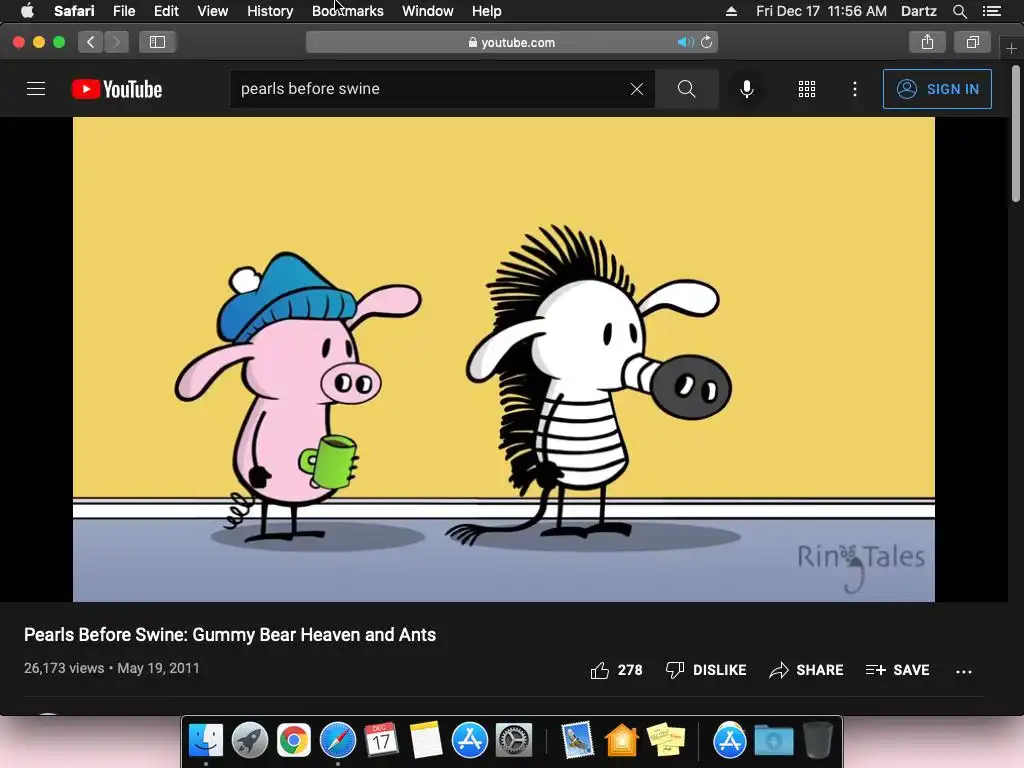Open Launchpad rocket in the Dock
Screen dimensions: 1024x768
[x=250, y=741]
